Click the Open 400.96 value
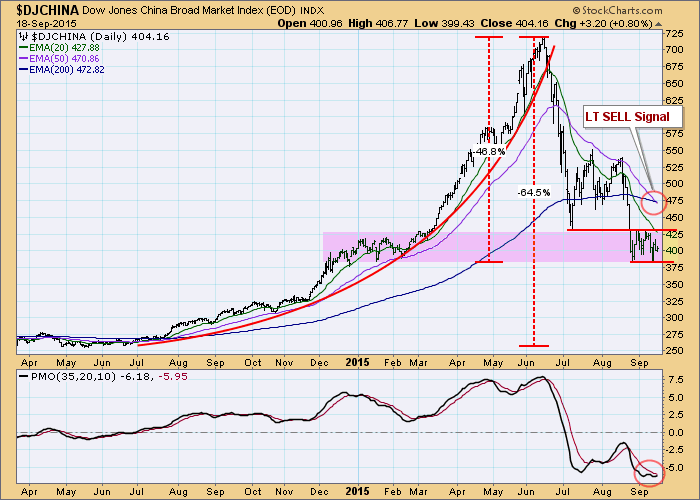The width and height of the screenshot is (700, 500). [x=310, y=23]
